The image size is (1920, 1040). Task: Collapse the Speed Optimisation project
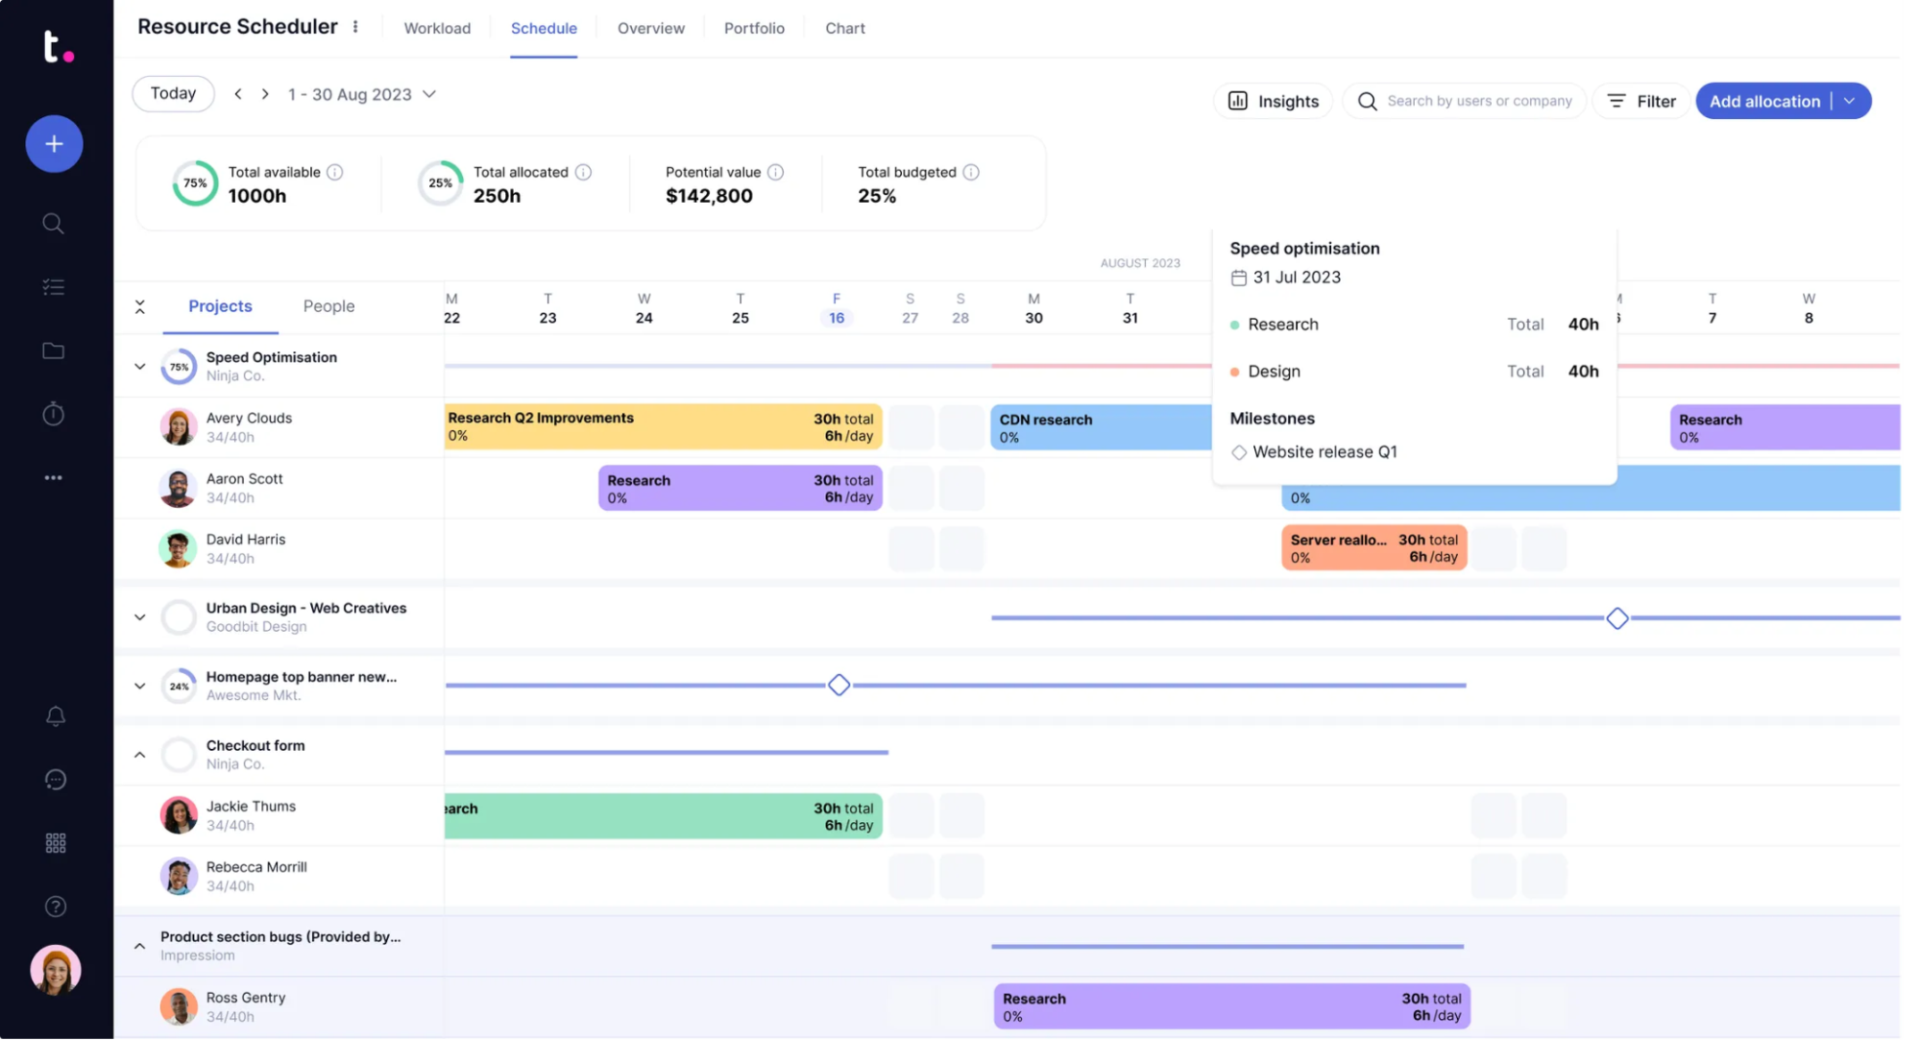click(x=140, y=367)
